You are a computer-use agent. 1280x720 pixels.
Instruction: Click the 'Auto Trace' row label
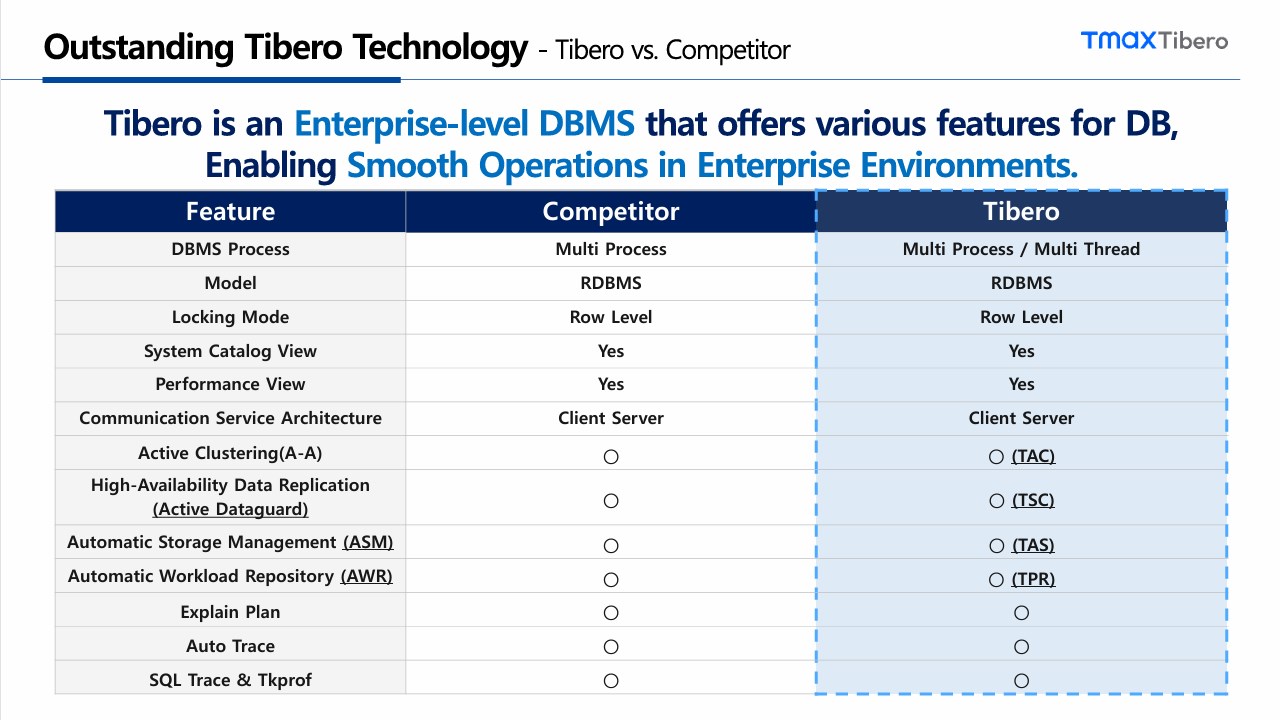(x=230, y=646)
